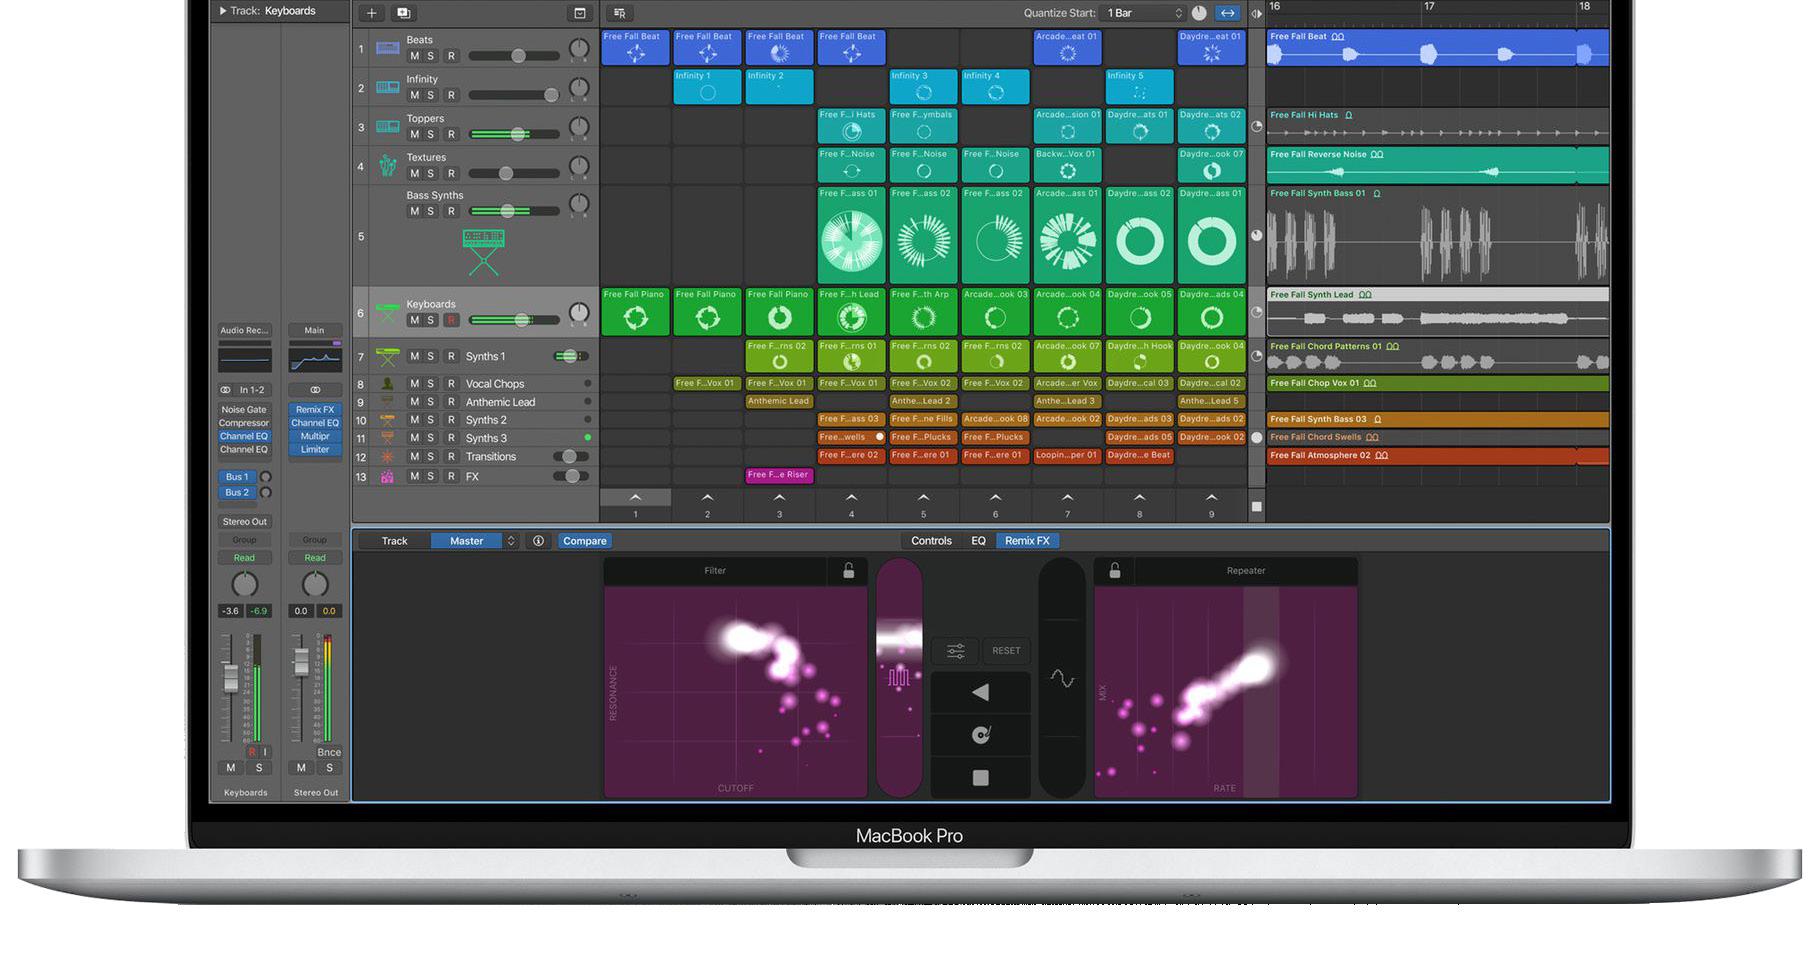This screenshot has height=964, width=1820.
Task: Mute the Vocal Chops track
Action: [415, 384]
